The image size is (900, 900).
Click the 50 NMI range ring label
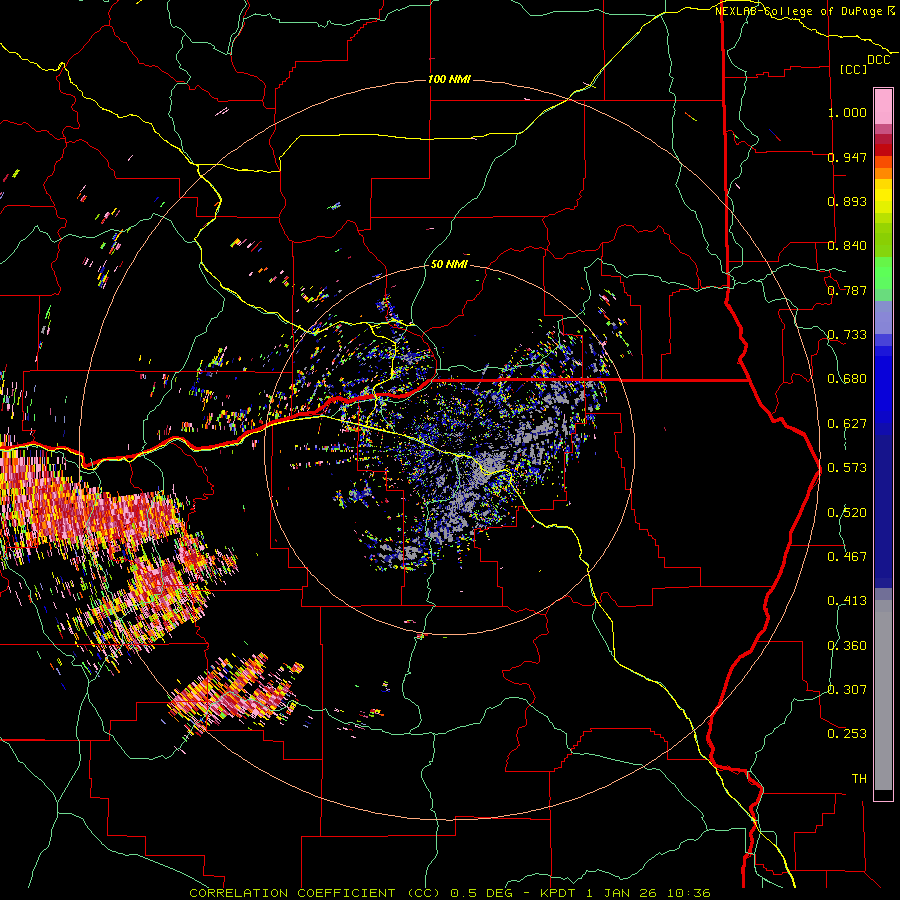(x=449, y=265)
